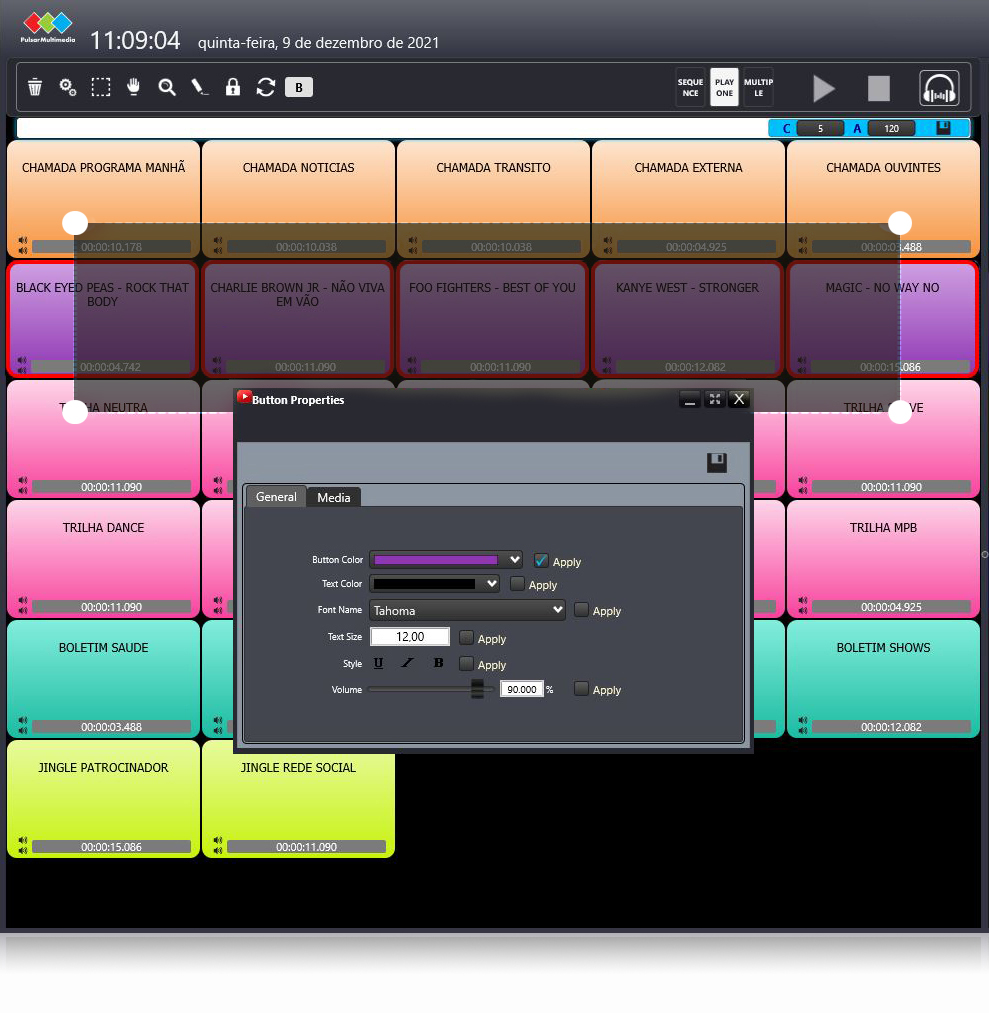This screenshot has width=989, height=1013.
Task: Click the columns field showing 5
Action: pyautogui.click(x=820, y=128)
